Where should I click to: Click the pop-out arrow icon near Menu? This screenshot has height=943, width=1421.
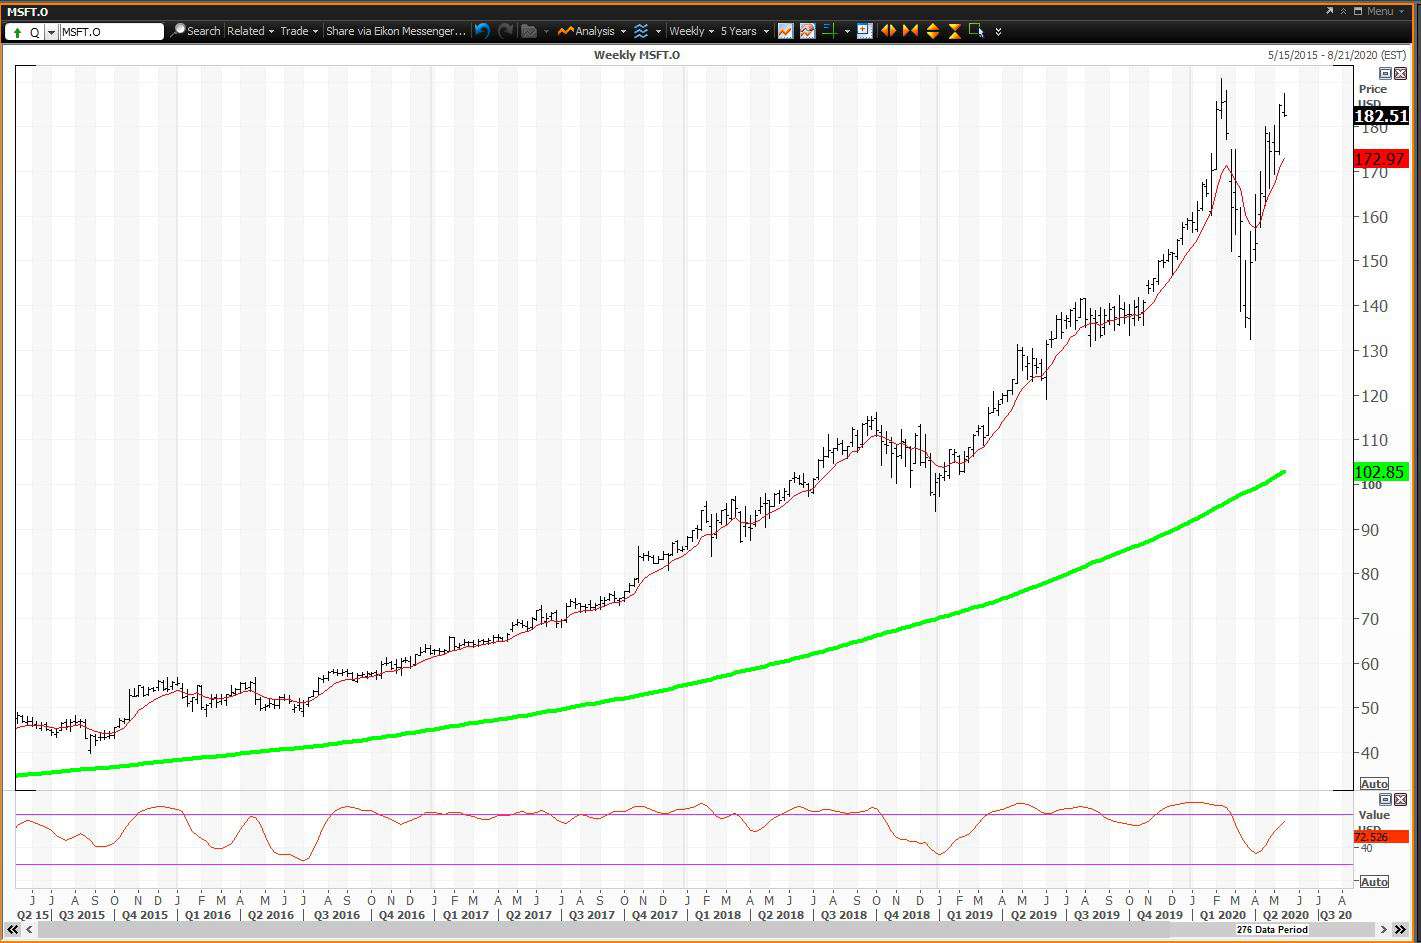point(1329,11)
